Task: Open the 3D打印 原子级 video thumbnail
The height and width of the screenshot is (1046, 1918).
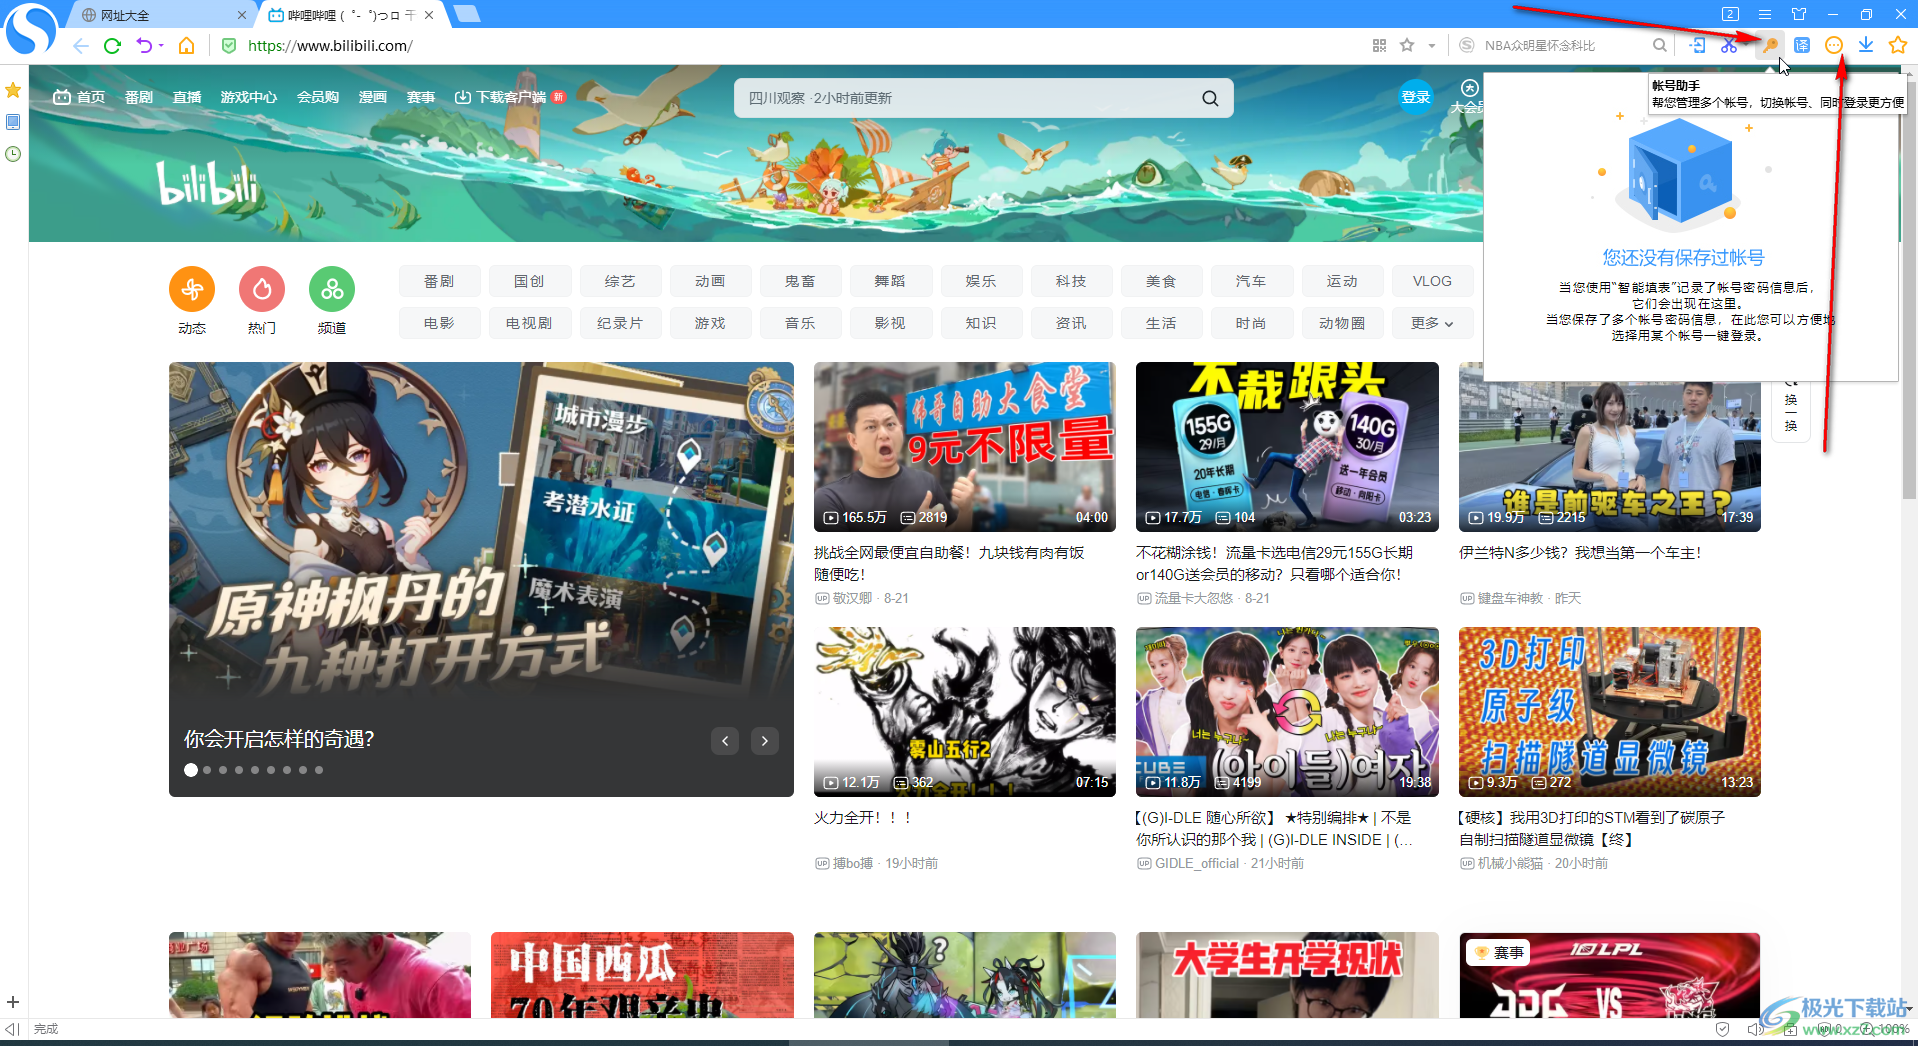Action: (1609, 711)
